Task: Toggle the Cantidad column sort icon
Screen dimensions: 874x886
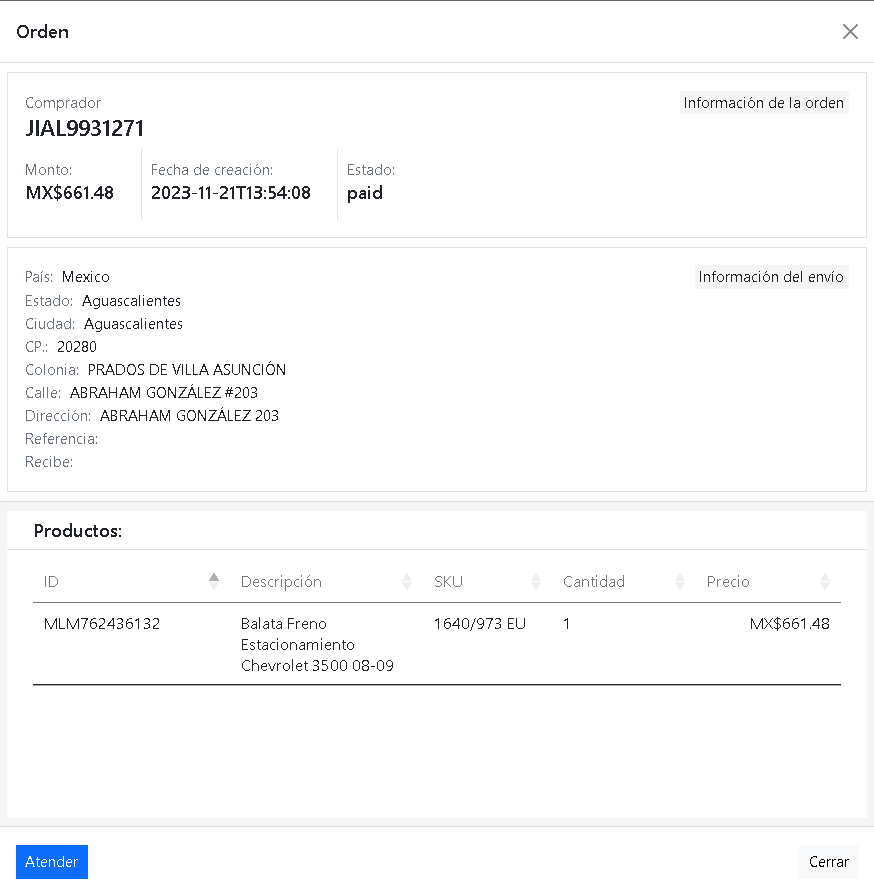Action: coord(680,581)
